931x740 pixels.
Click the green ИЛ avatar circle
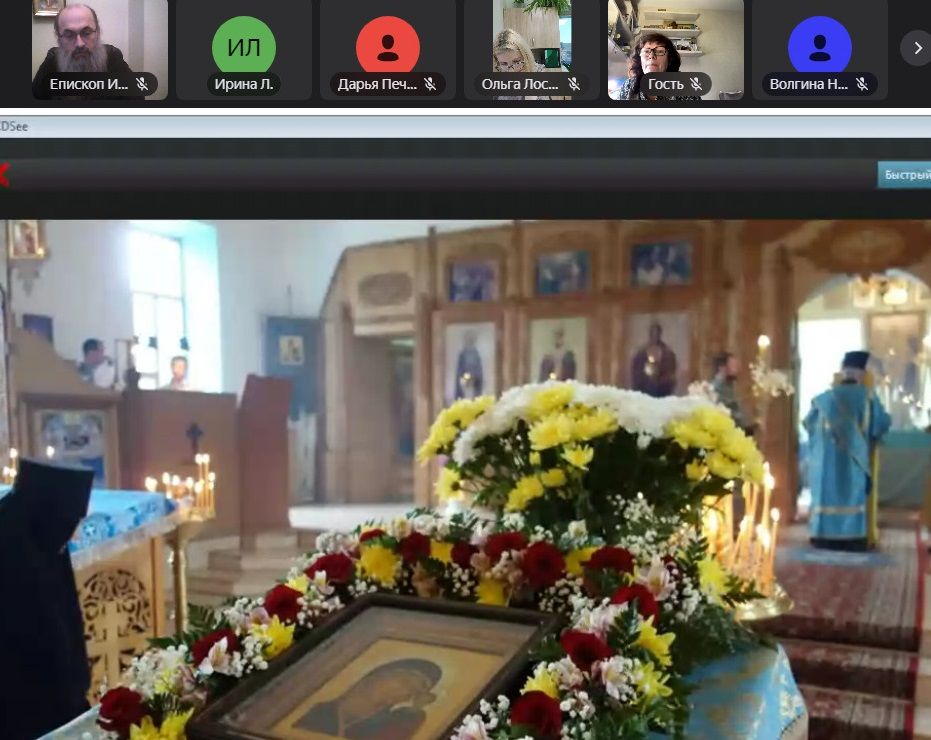243,47
